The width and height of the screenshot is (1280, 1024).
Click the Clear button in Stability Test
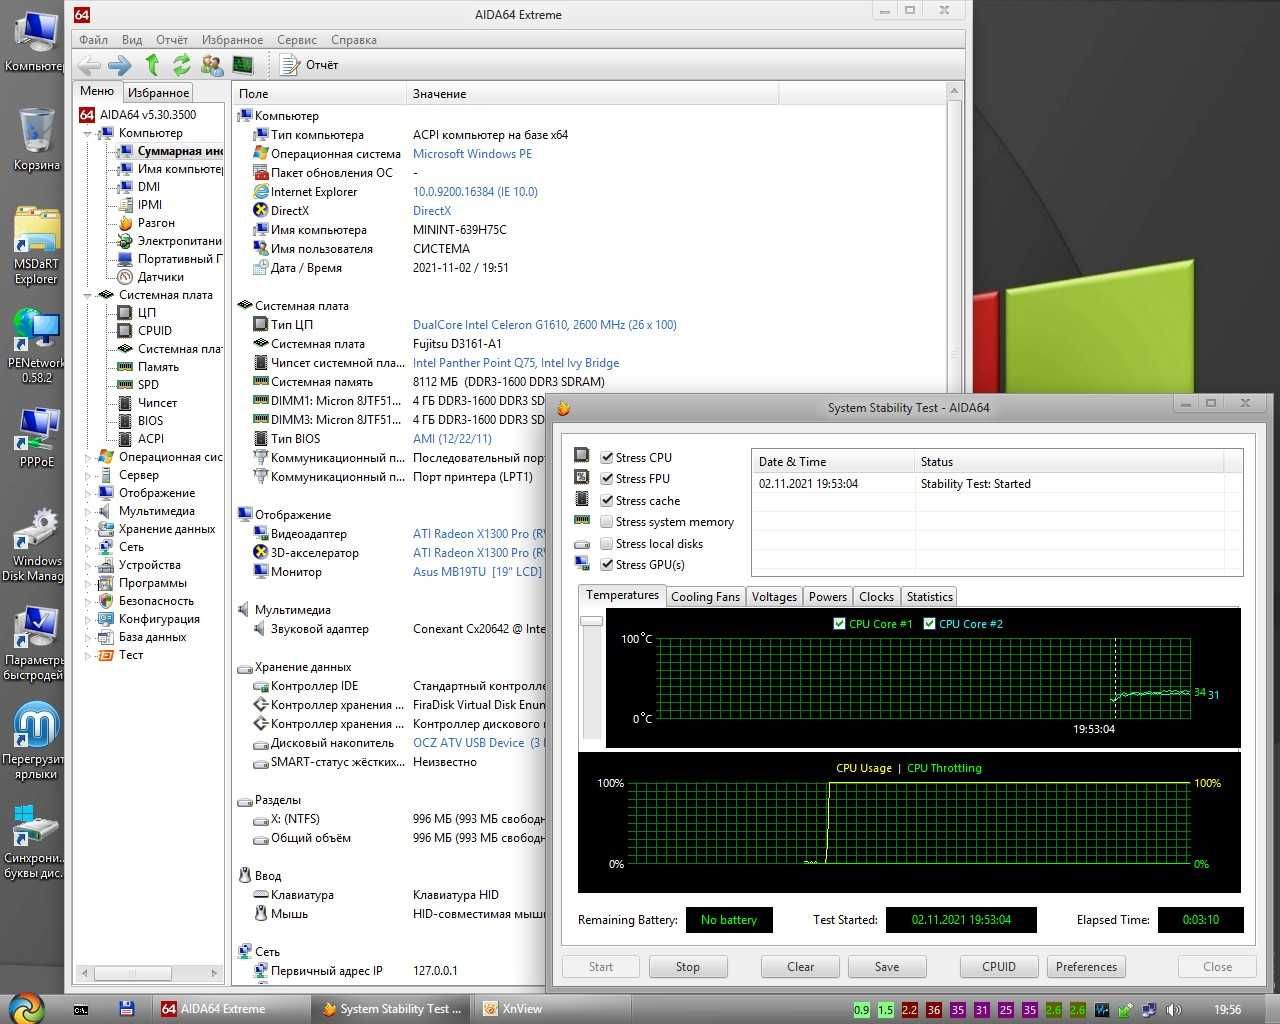pyautogui.click(x=800, y=967)
